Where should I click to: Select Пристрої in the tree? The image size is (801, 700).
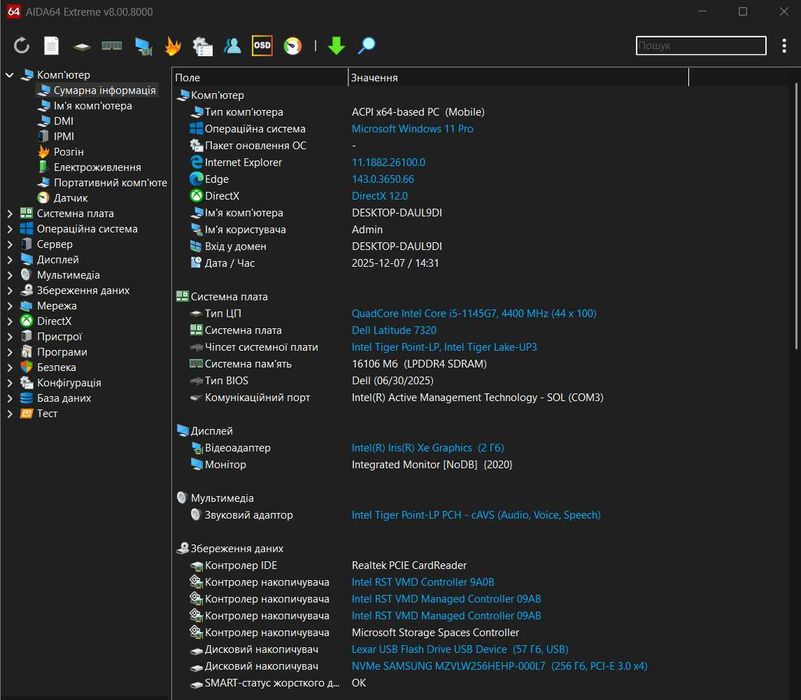[x=59, y=336]
